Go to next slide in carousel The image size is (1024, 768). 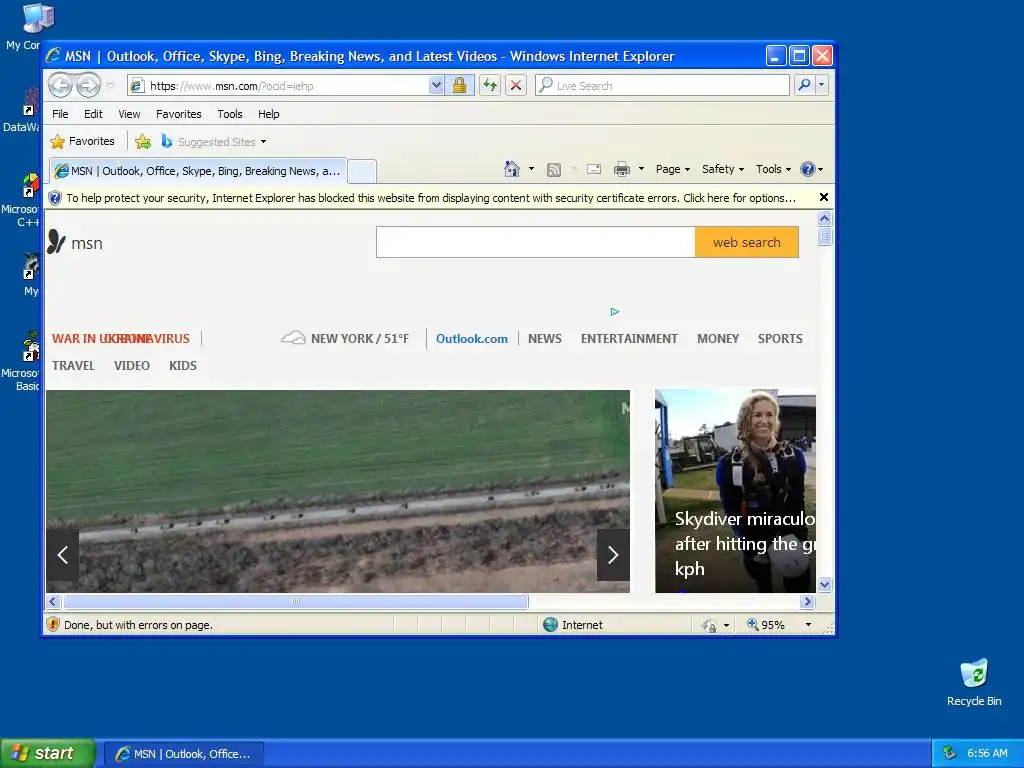click(x=613, y=555)
